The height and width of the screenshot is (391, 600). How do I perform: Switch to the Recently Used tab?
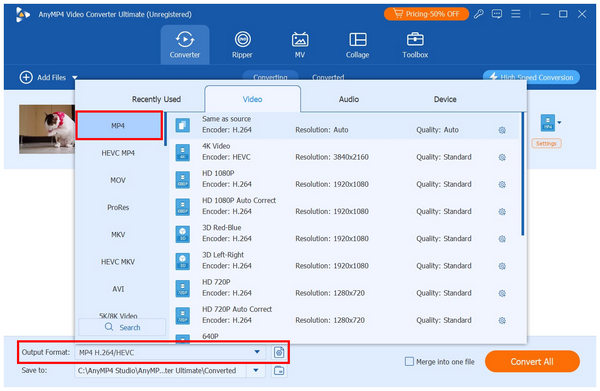pos(156,99)
